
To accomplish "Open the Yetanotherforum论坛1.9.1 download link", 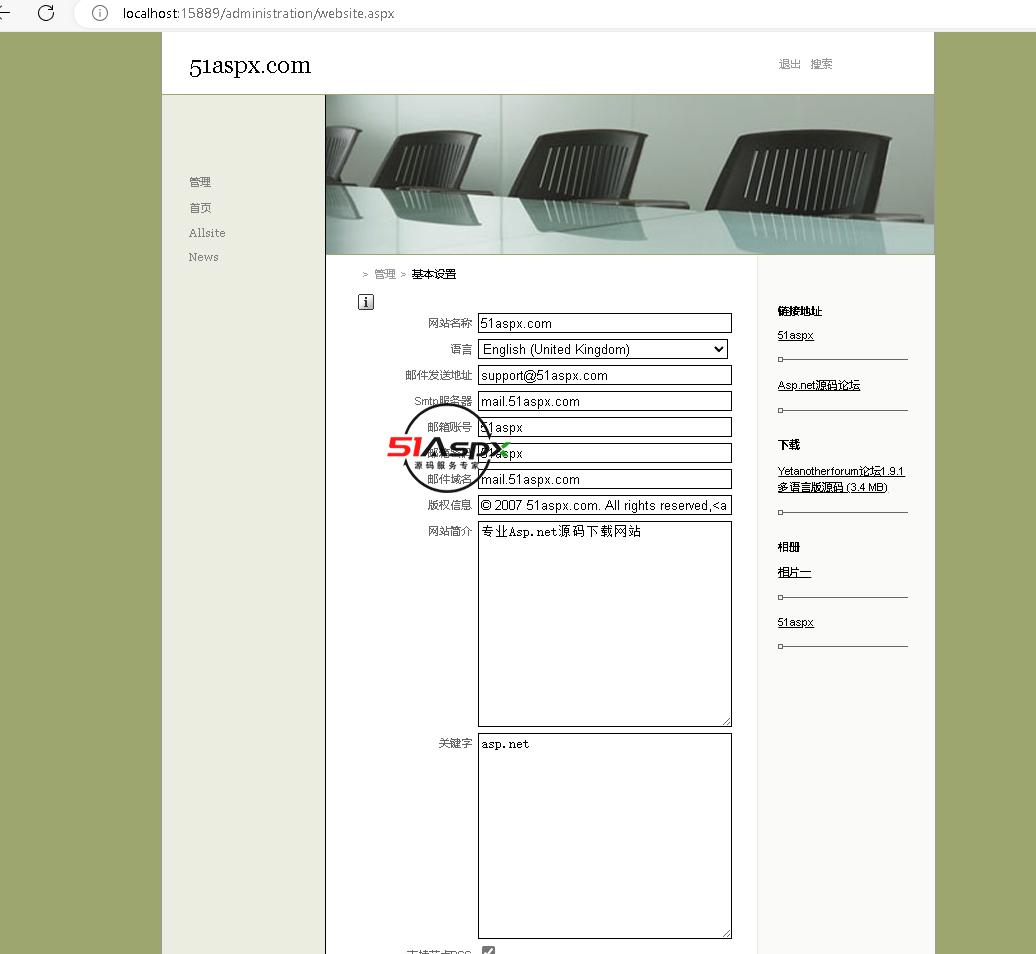I will coord(840,479).
